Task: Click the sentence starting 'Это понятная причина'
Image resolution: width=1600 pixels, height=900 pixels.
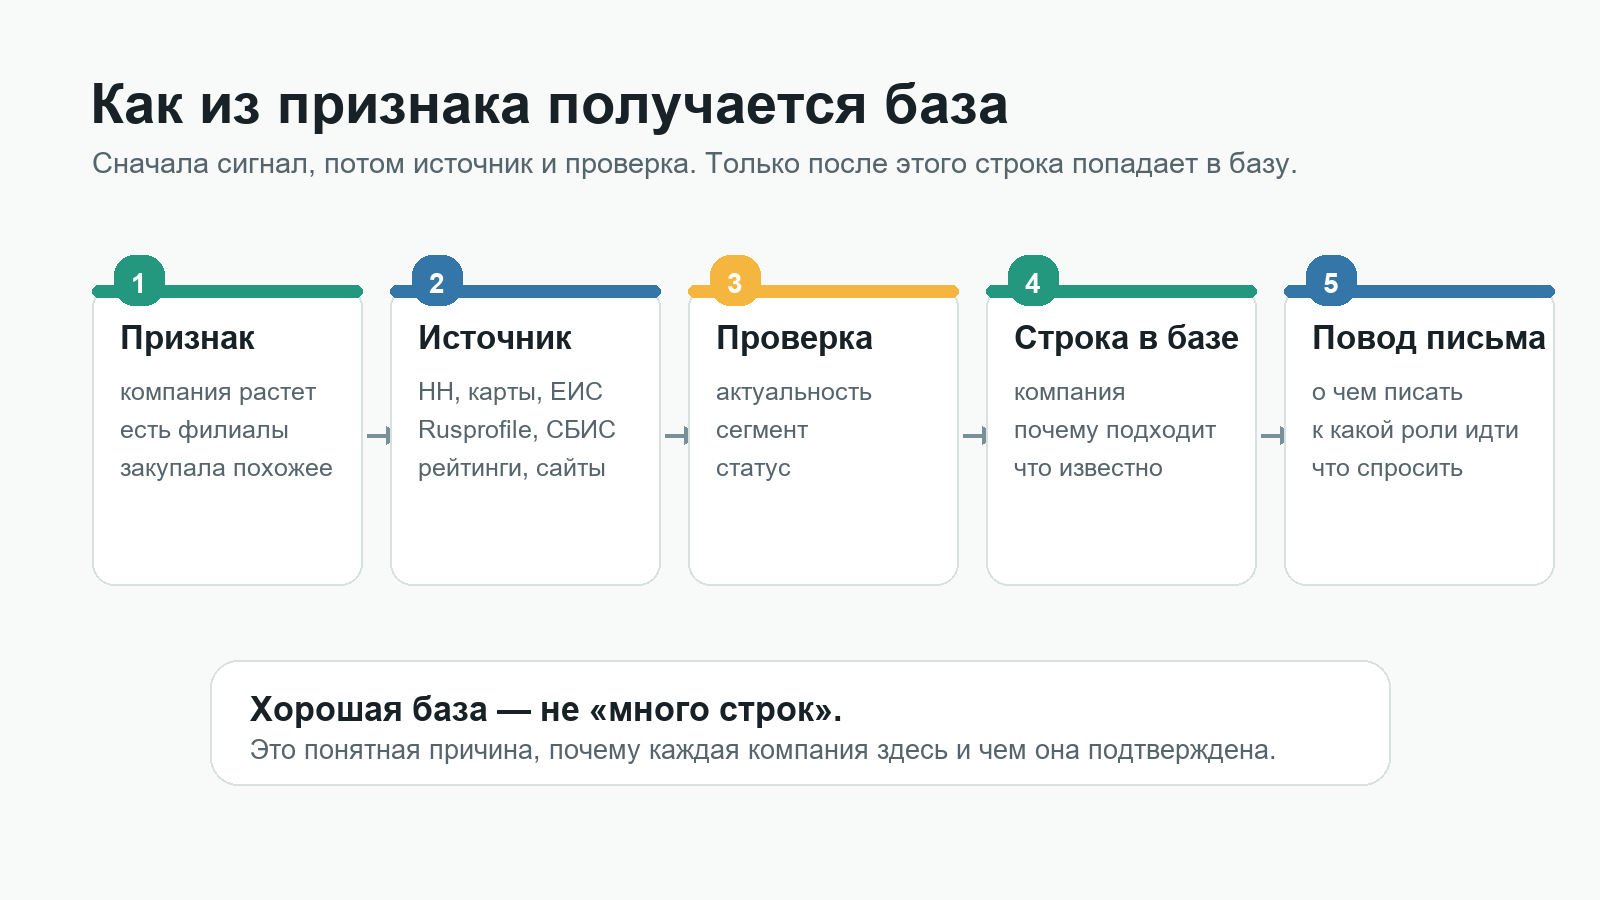Action: [x=763, y=750]
